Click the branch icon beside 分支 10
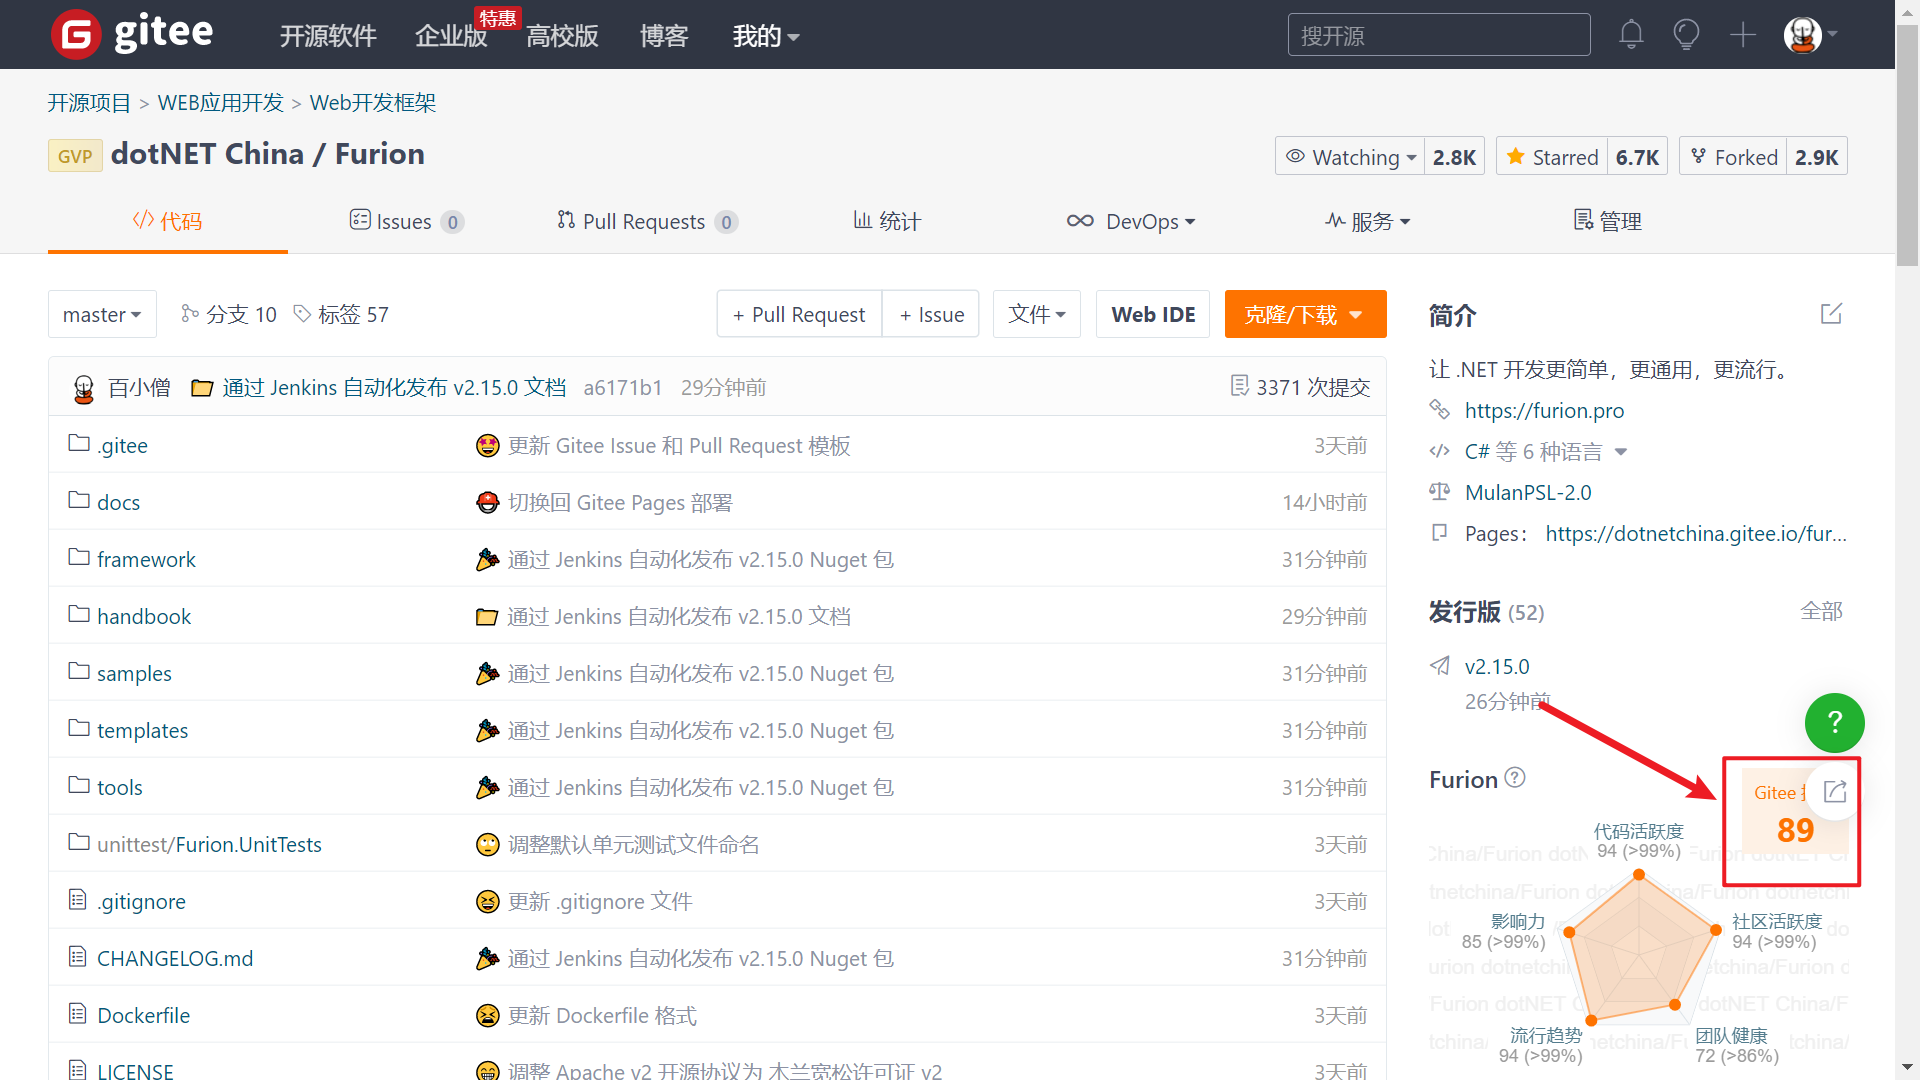The width and height of the screenshot is (1920, 1080). pyautogui.click(x=190, y=314)
